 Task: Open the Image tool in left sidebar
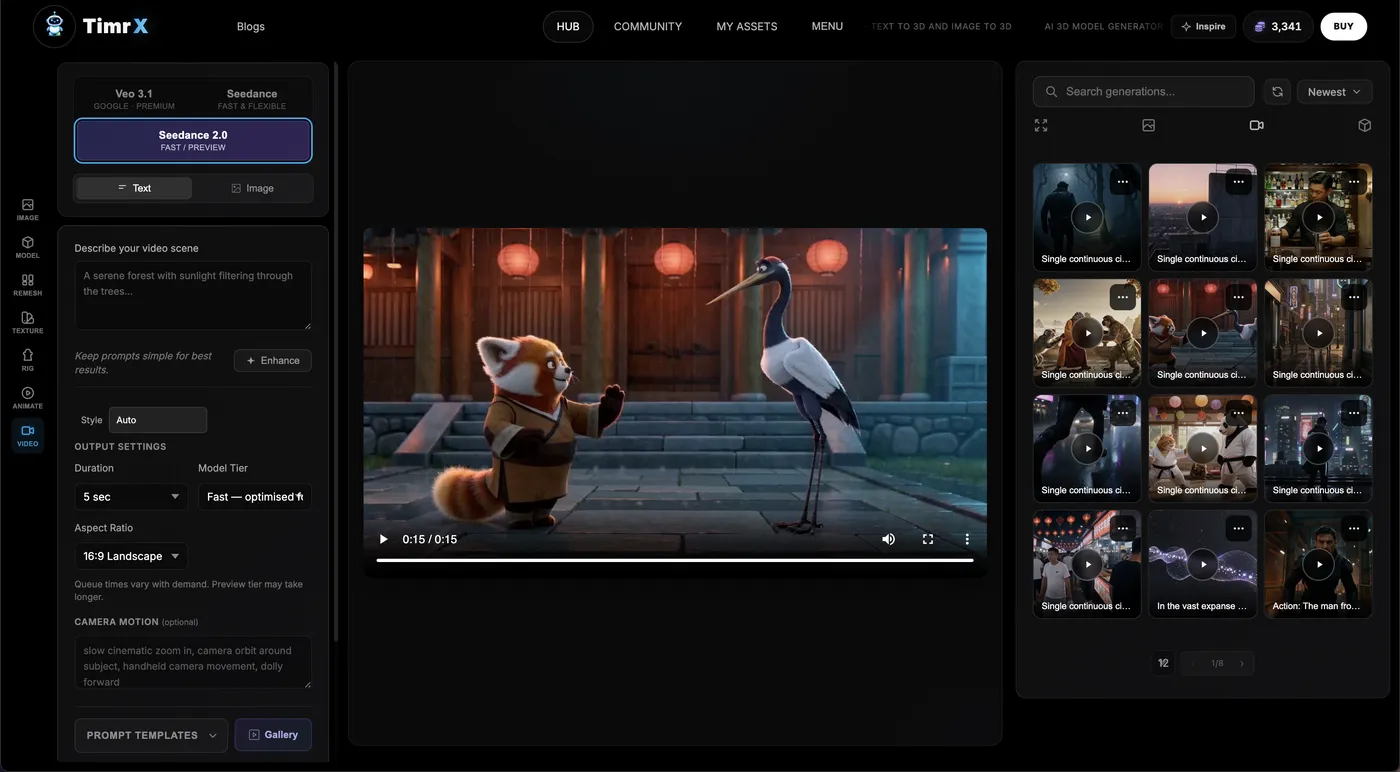point(28,210)
